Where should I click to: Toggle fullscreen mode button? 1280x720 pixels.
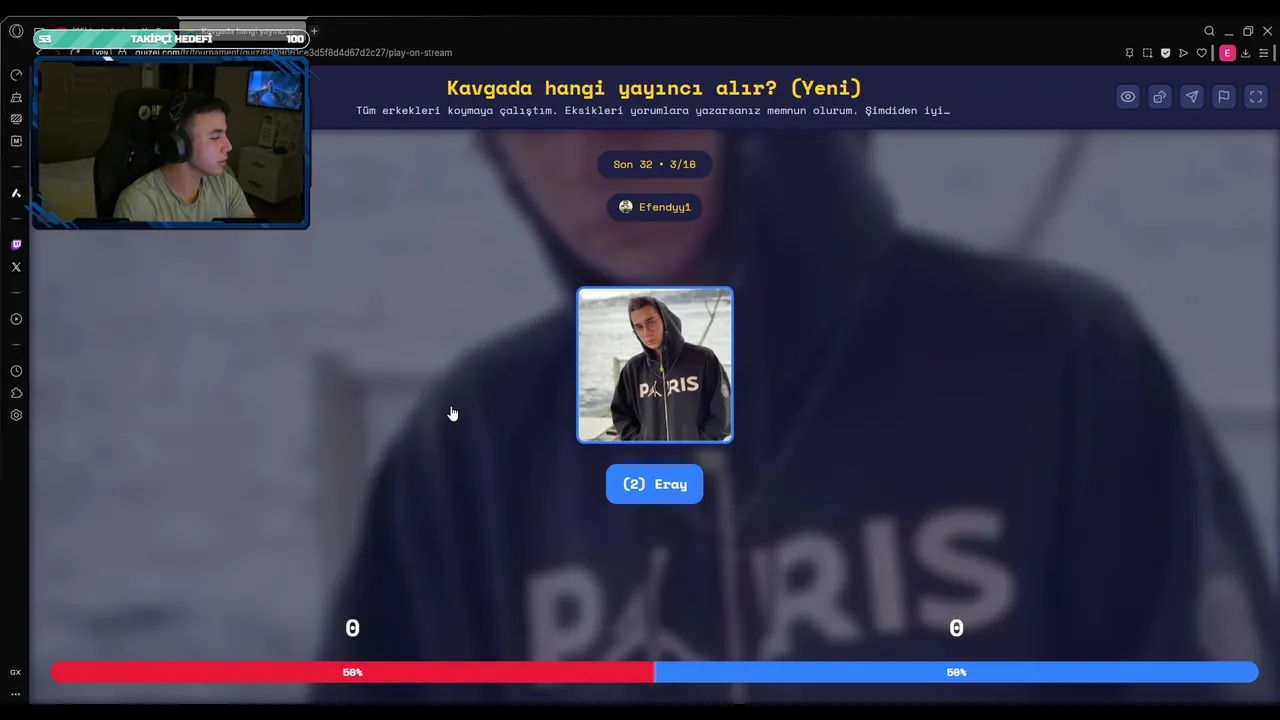tap(1256, 97)
